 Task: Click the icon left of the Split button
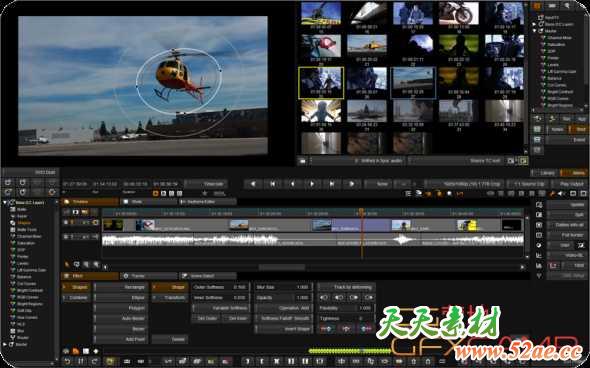[539, 214]
